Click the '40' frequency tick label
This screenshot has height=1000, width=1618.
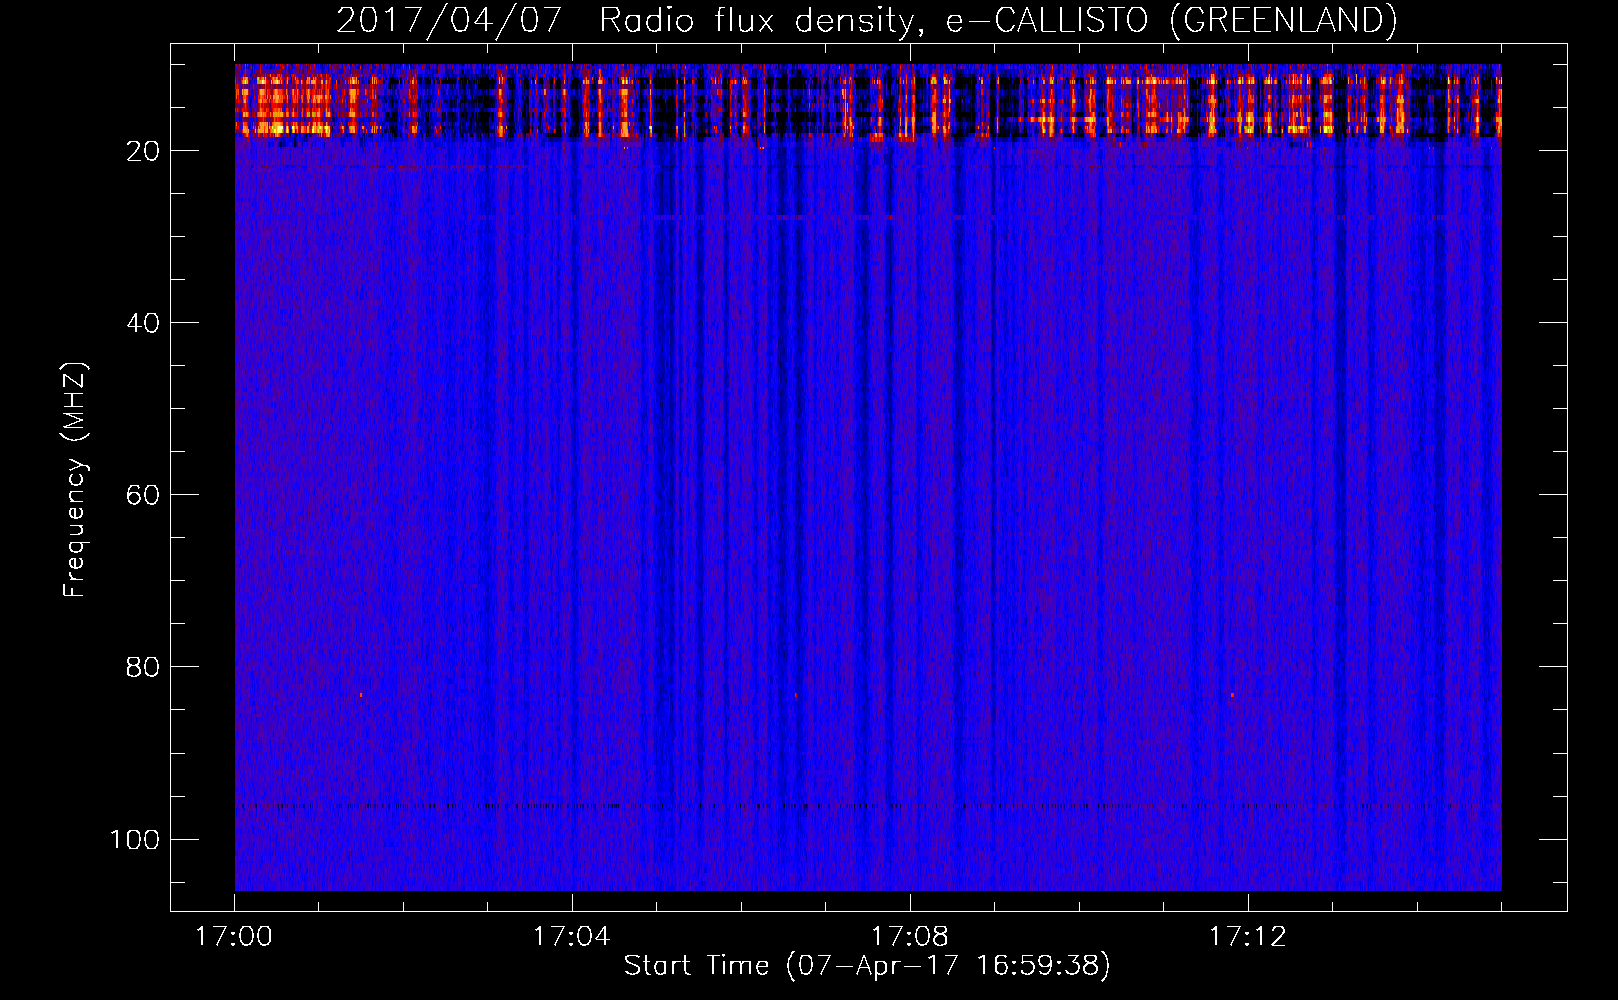click(x=143, y=323)
